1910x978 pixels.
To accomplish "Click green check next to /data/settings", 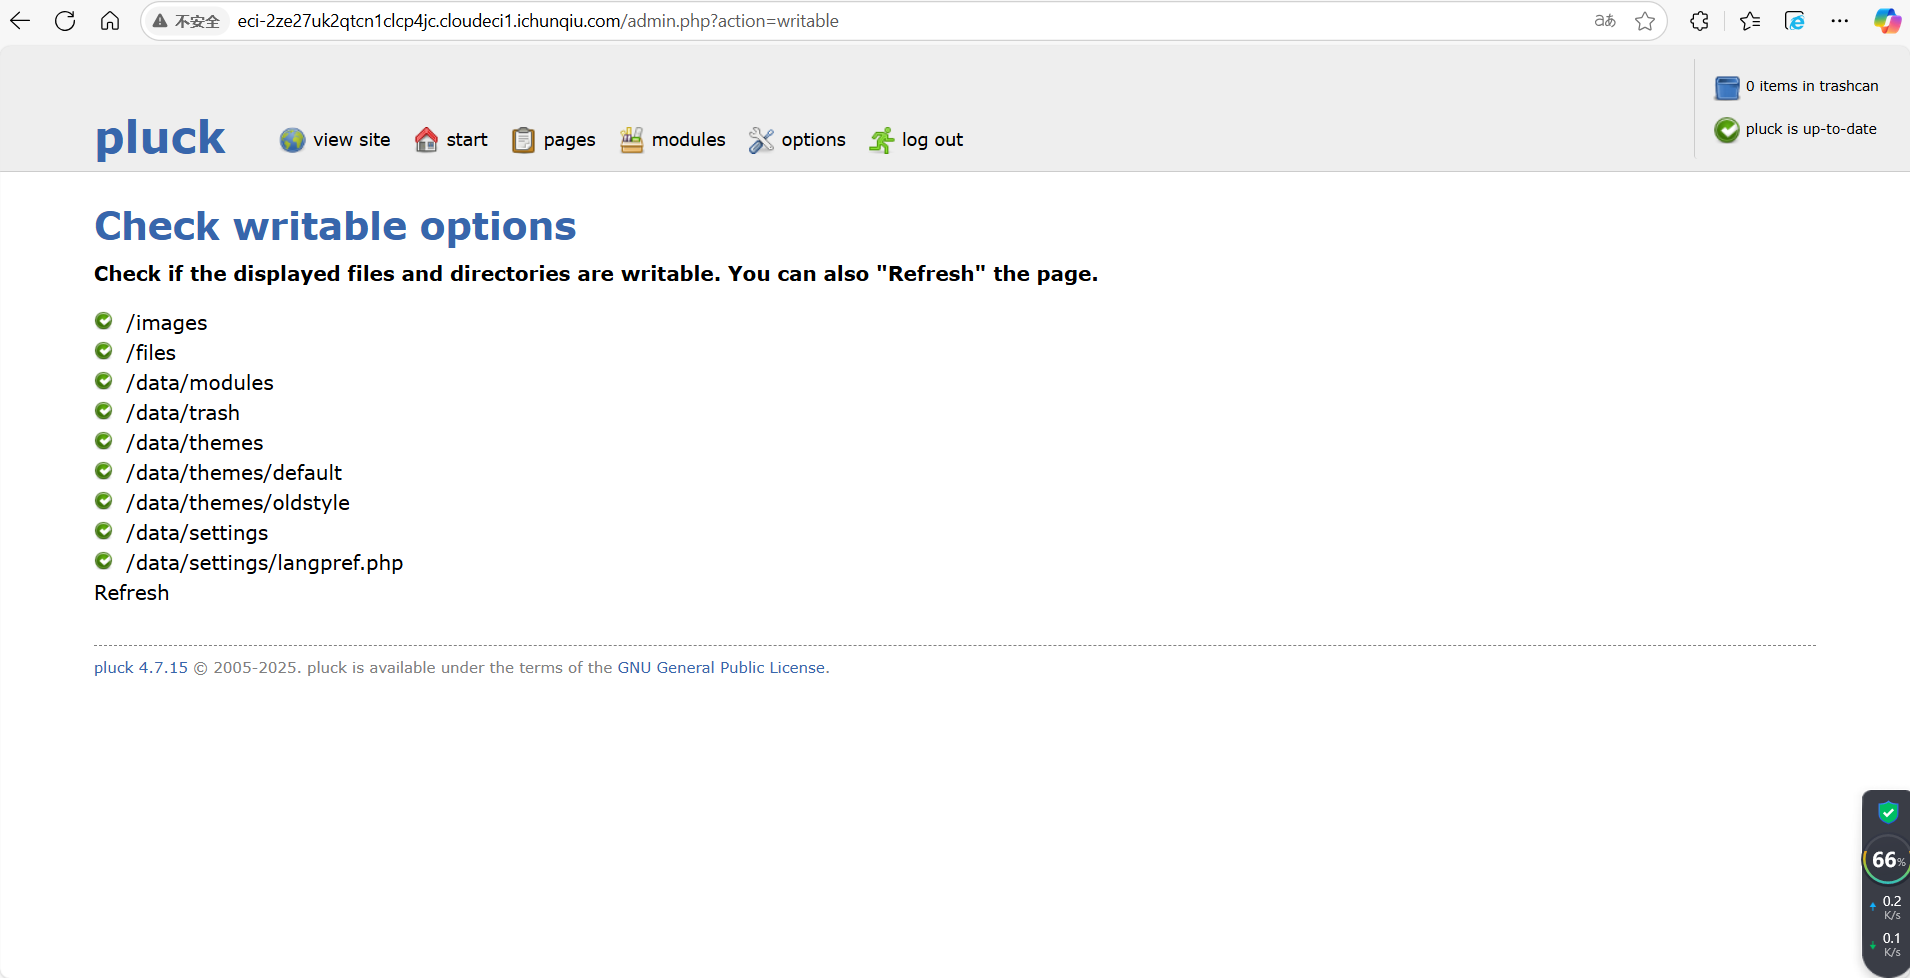I will [104, 531].
